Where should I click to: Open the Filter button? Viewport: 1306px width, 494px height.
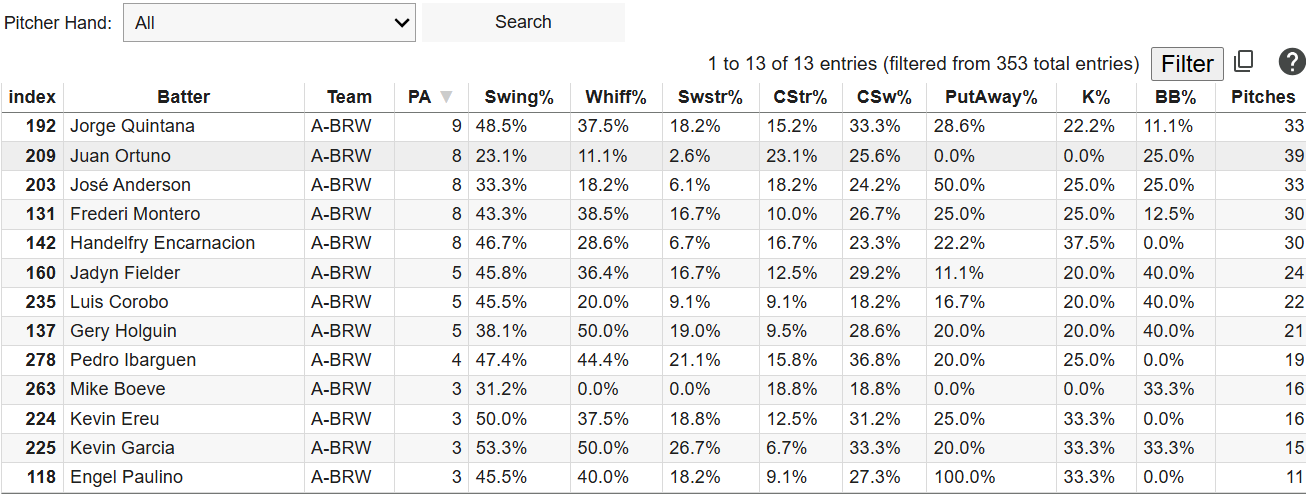[x=1187, y=64]
